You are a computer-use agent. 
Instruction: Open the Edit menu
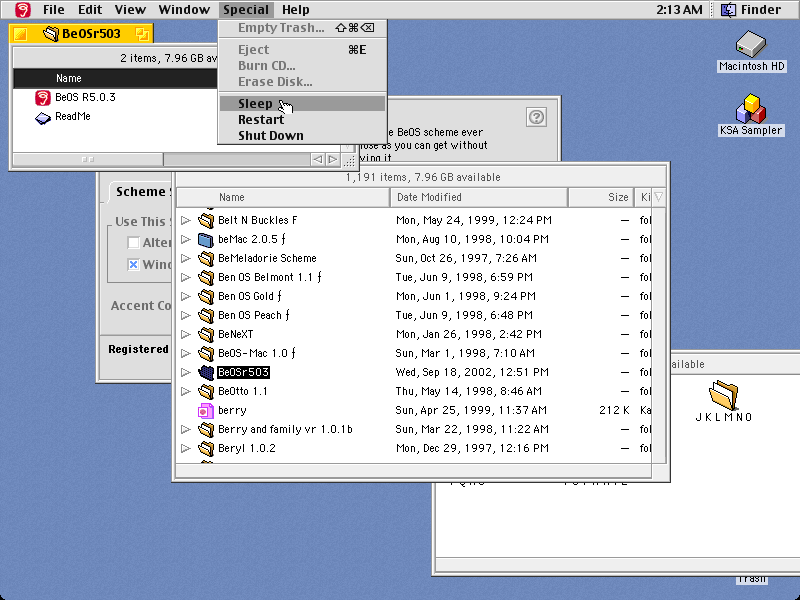[x=90, y=9]
